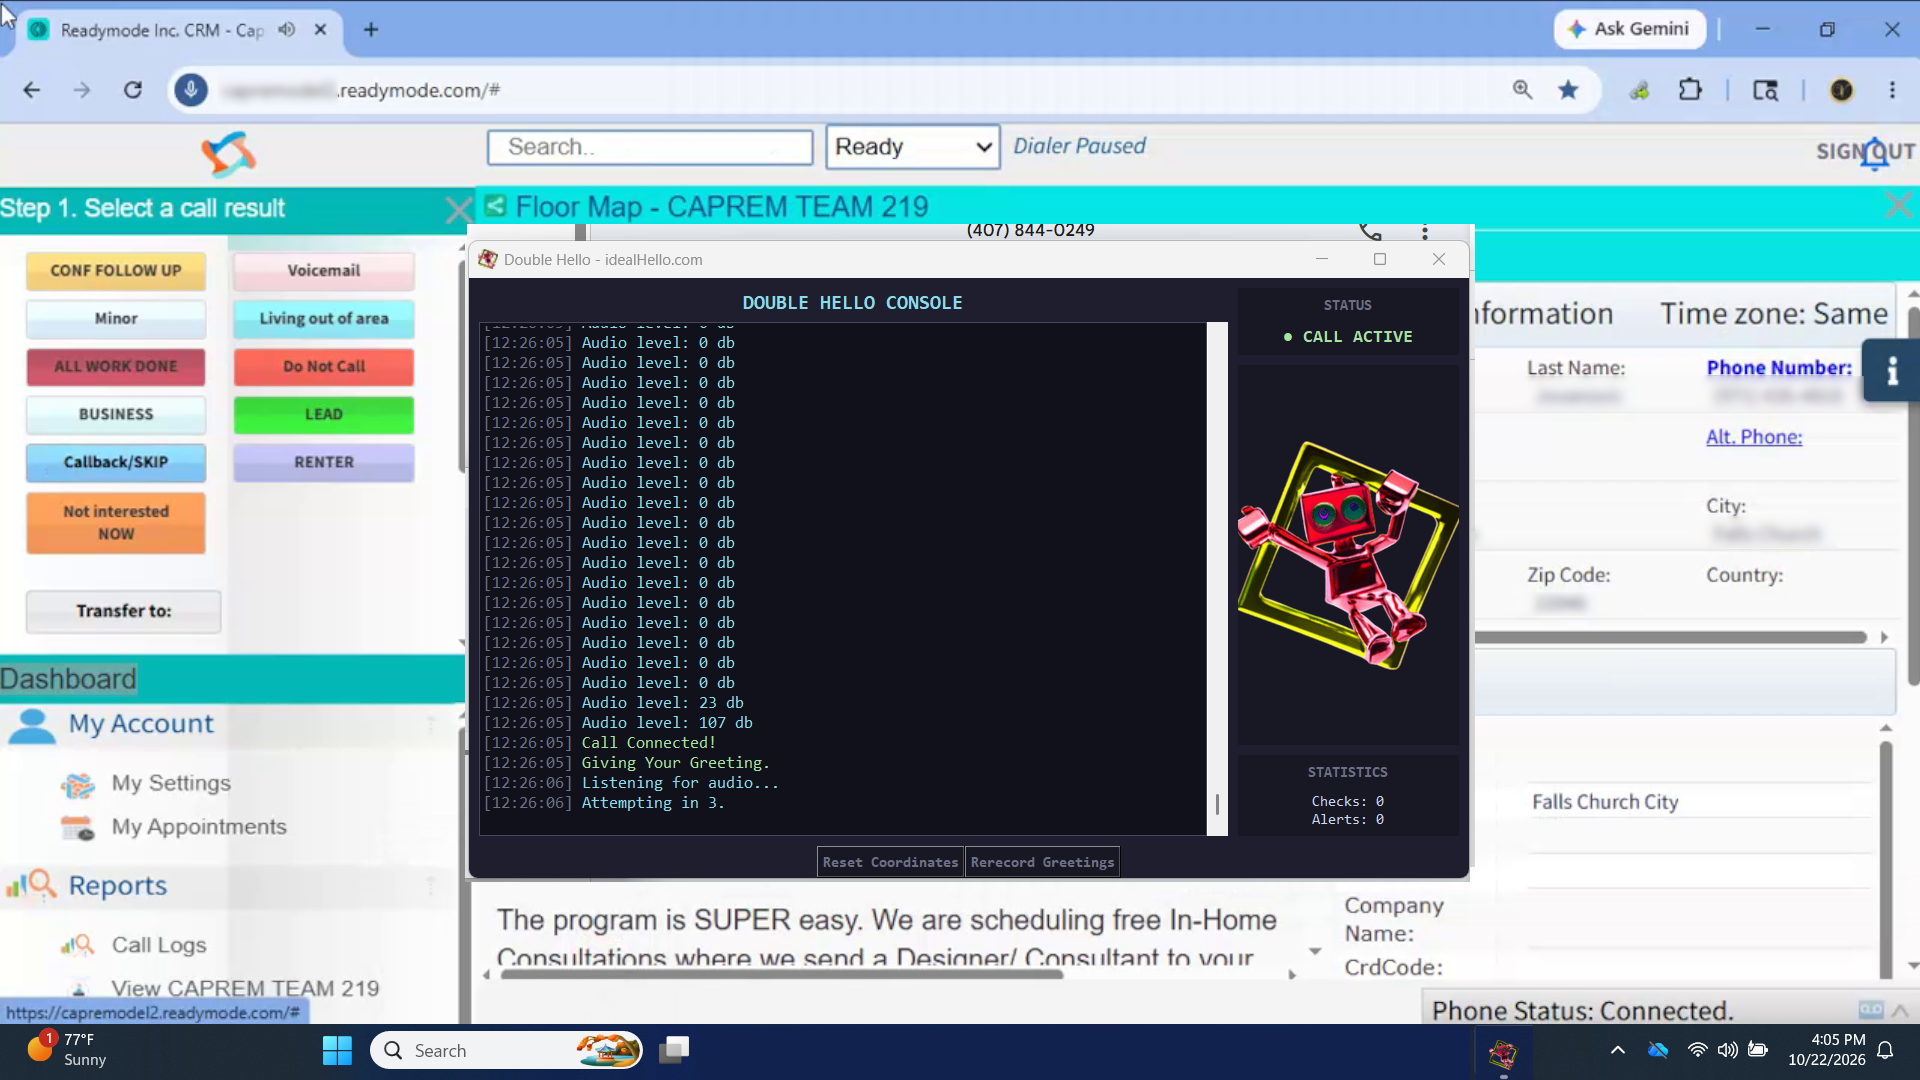Open the Double Hello taskbar app icon
This screenshot has height=1080, width=1920.
(1503, 1052)
